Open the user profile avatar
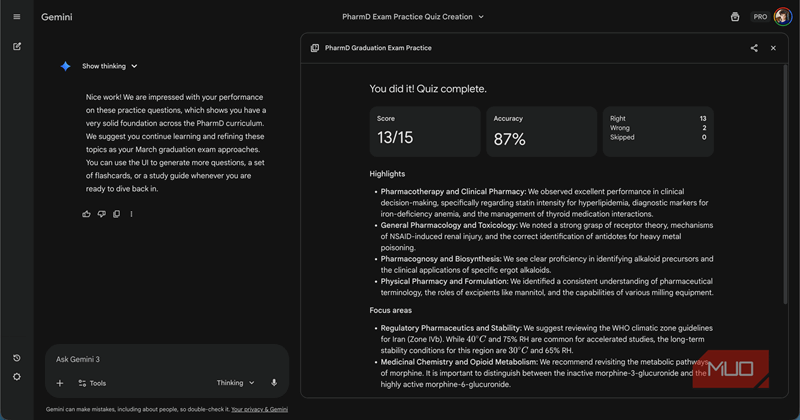800x420 pixels. [x=782, y=17]
